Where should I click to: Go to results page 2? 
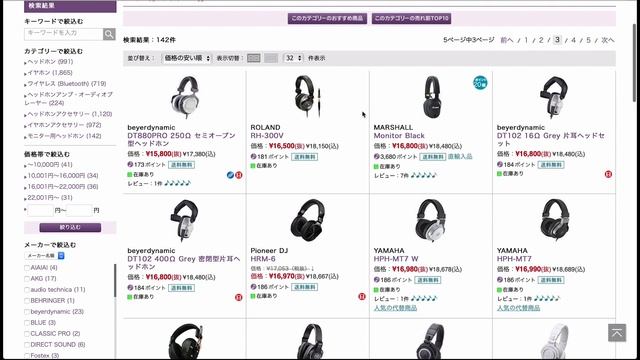[541, 40]
